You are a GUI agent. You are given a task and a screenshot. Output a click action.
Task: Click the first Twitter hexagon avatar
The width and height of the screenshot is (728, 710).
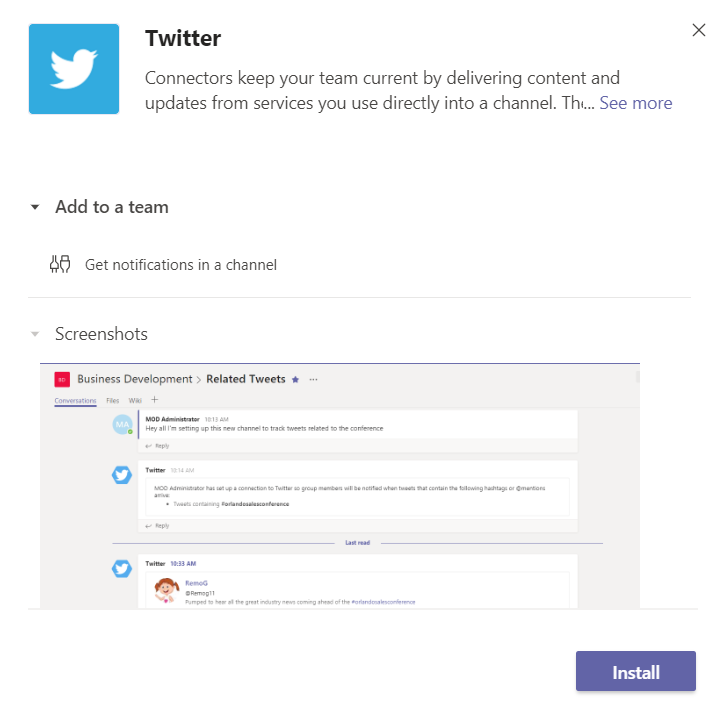[x=122, y=475]
